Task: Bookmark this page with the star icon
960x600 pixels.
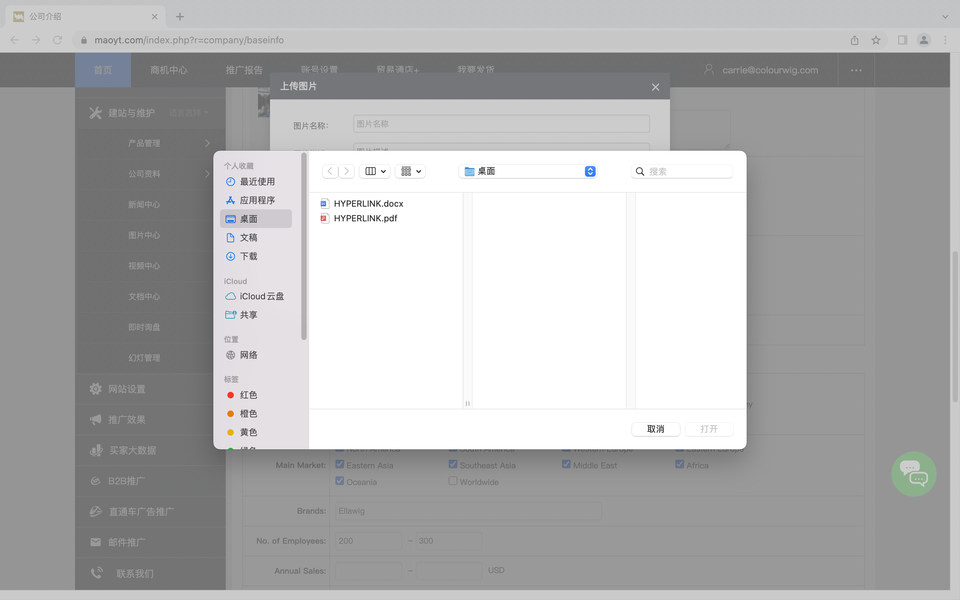Action: click(x=876, y=40)
